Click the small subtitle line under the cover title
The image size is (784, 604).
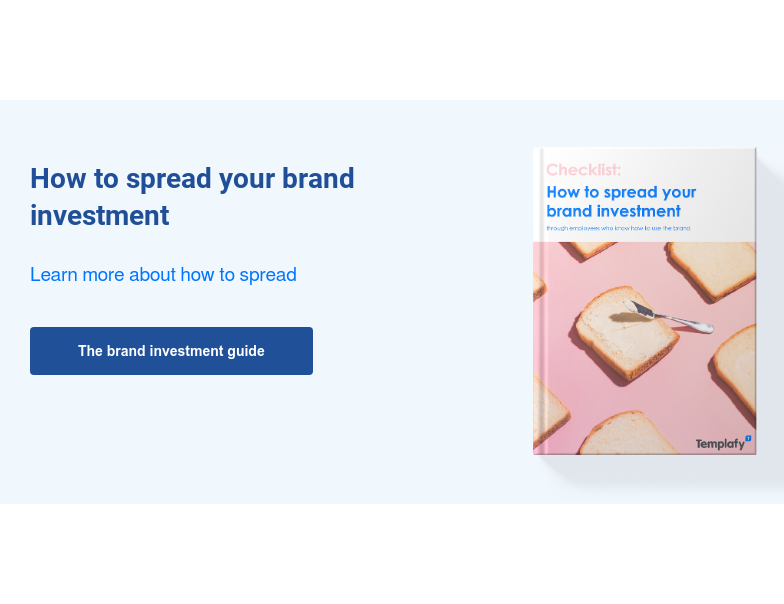(618, 229)
